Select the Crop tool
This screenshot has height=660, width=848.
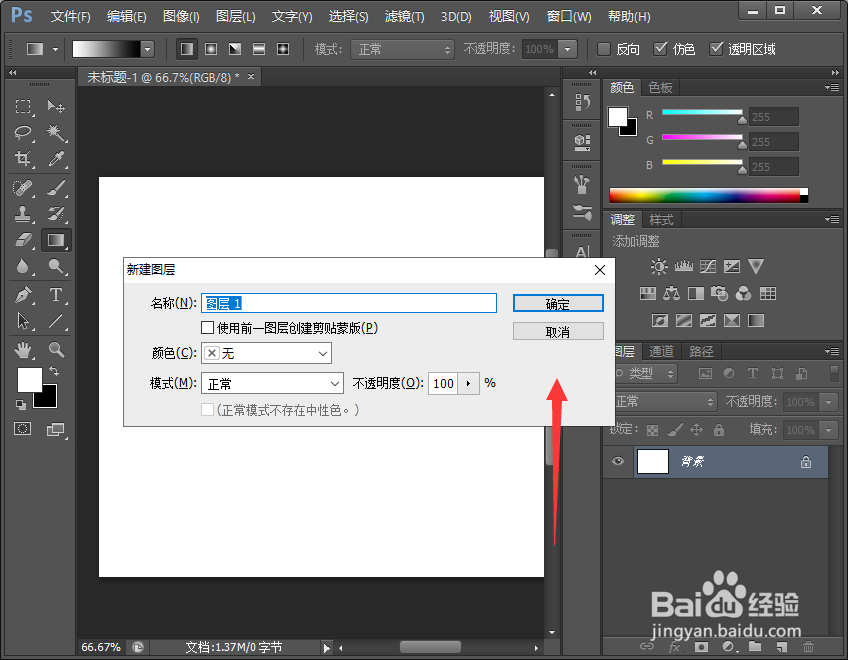(23, 159)
